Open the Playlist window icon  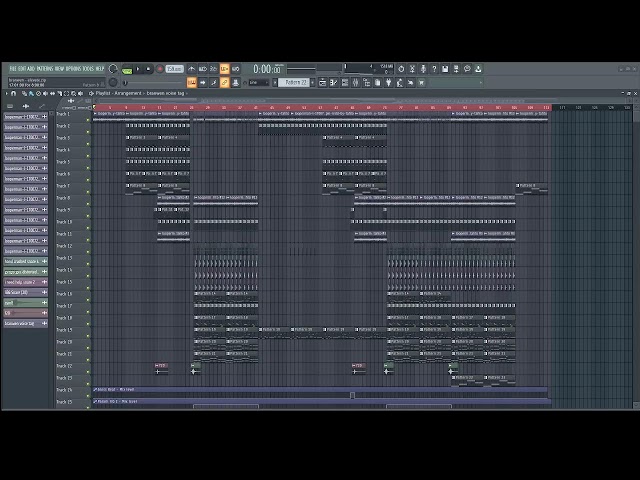click(322, 83)
